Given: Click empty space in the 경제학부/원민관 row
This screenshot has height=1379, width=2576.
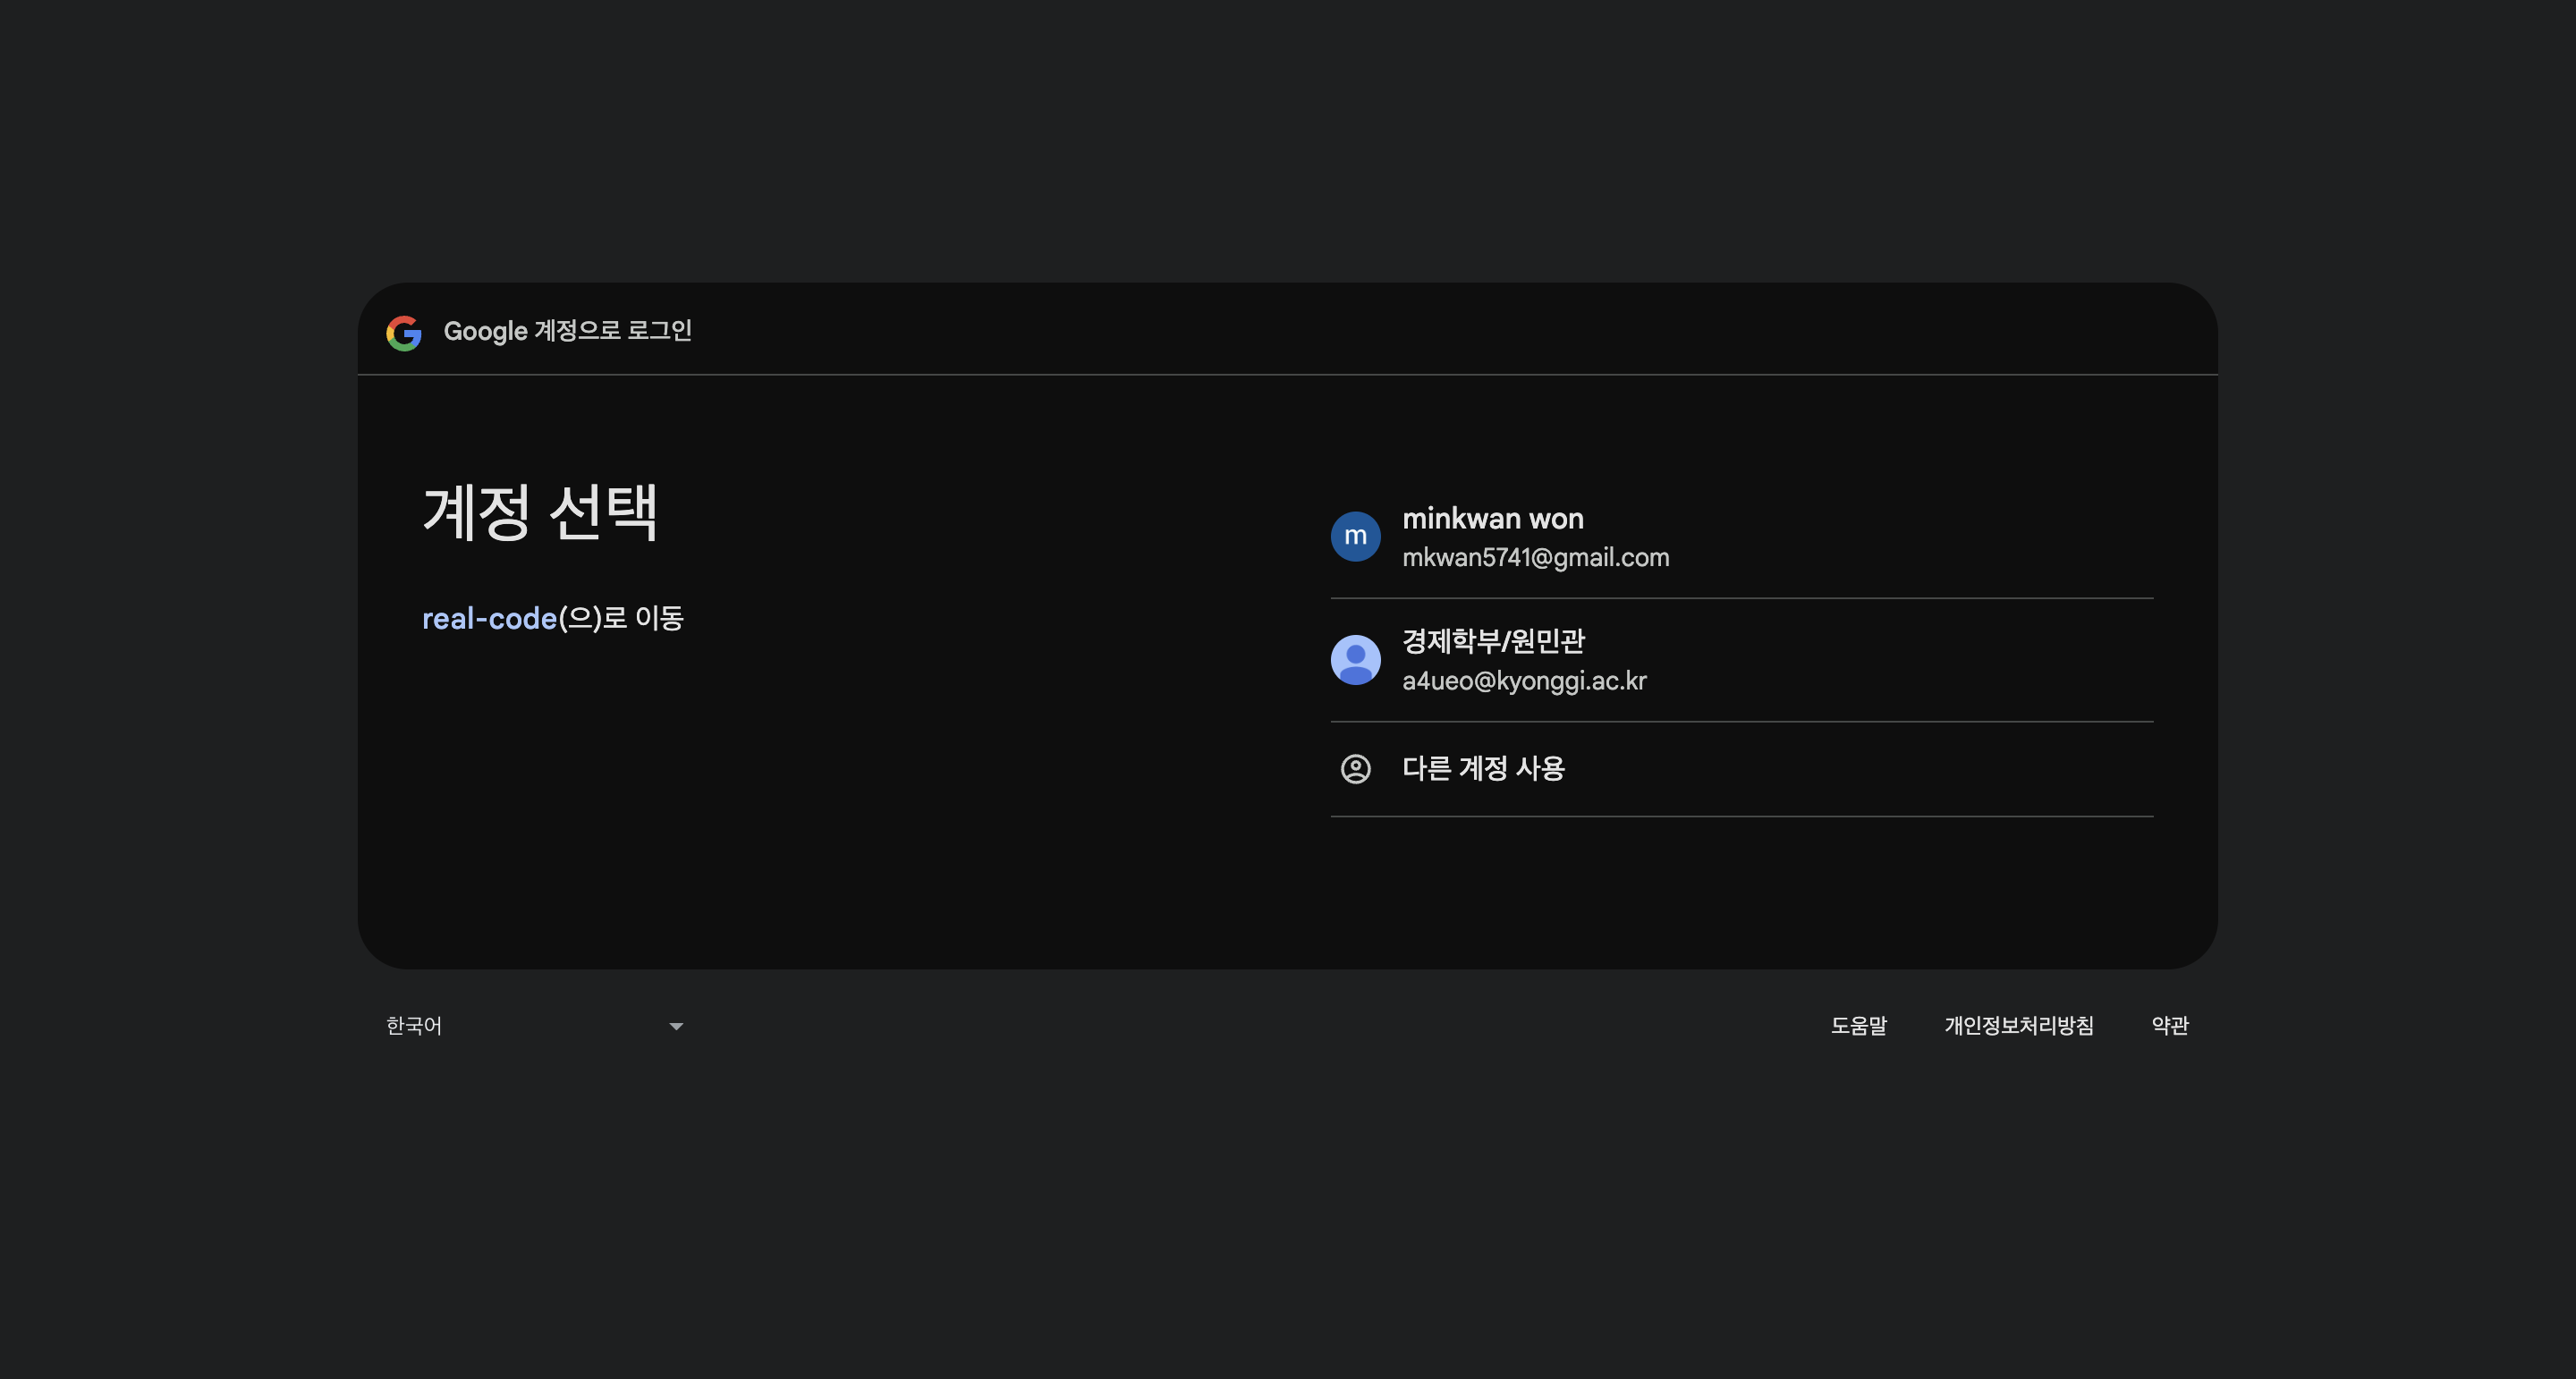Looking at the screenshot, I should [1950, 660].
